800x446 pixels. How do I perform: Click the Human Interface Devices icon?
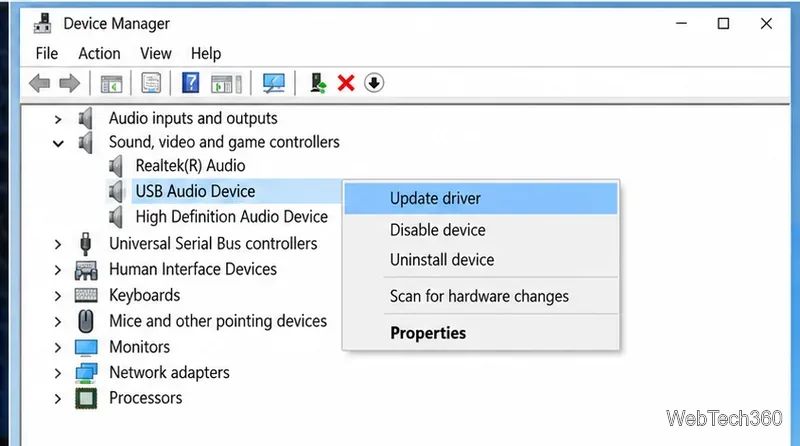click(x=86, y=270)
